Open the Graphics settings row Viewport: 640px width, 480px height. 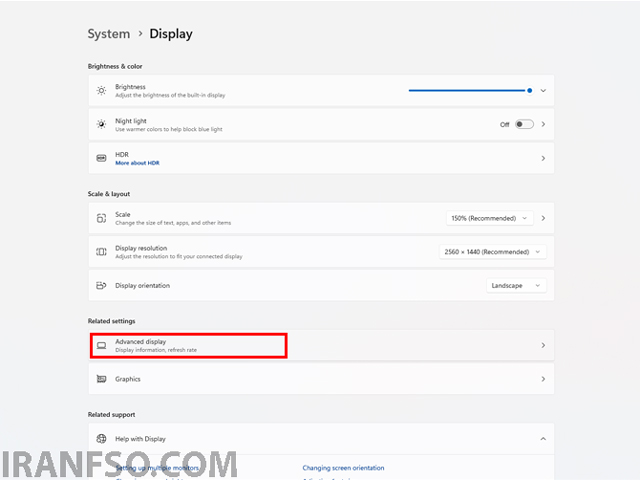point(321,379)
